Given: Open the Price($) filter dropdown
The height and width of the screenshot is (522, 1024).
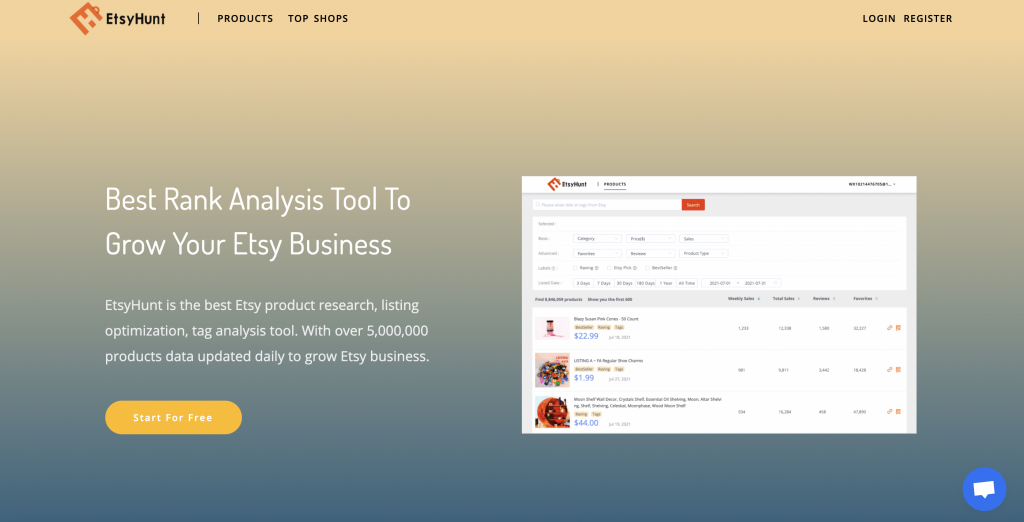Looking at the screenshot, I should pyautogui.click(x=650, y=238).
